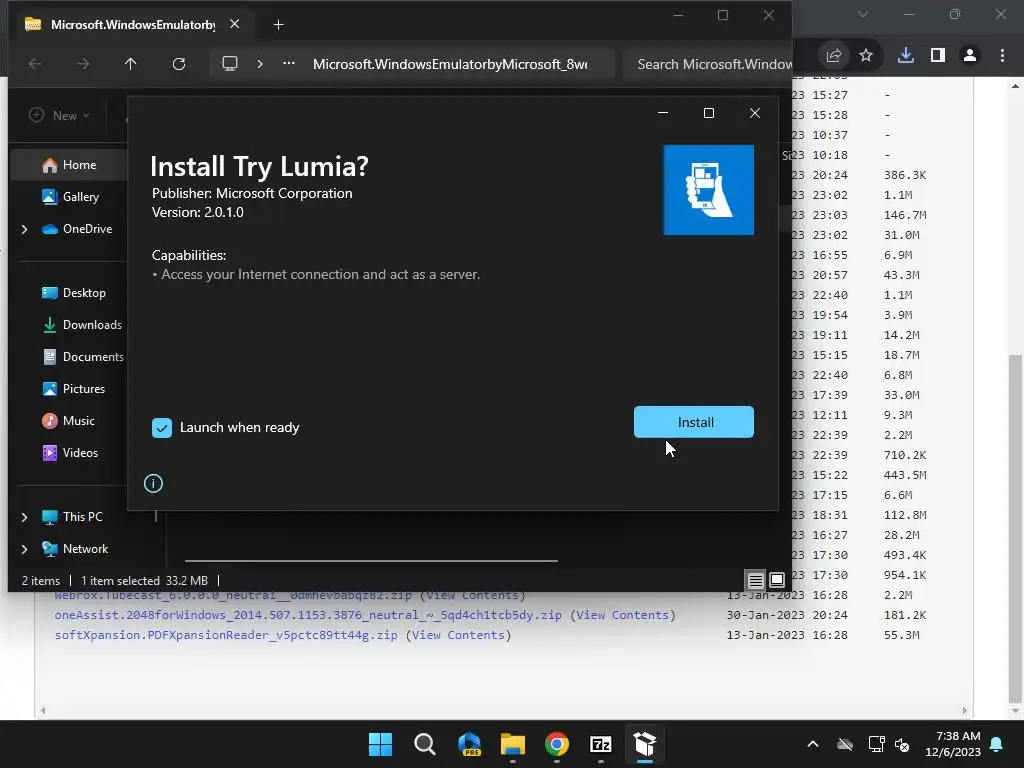
Task: Click the OneDrive tray icon
Action: point(845,744)
